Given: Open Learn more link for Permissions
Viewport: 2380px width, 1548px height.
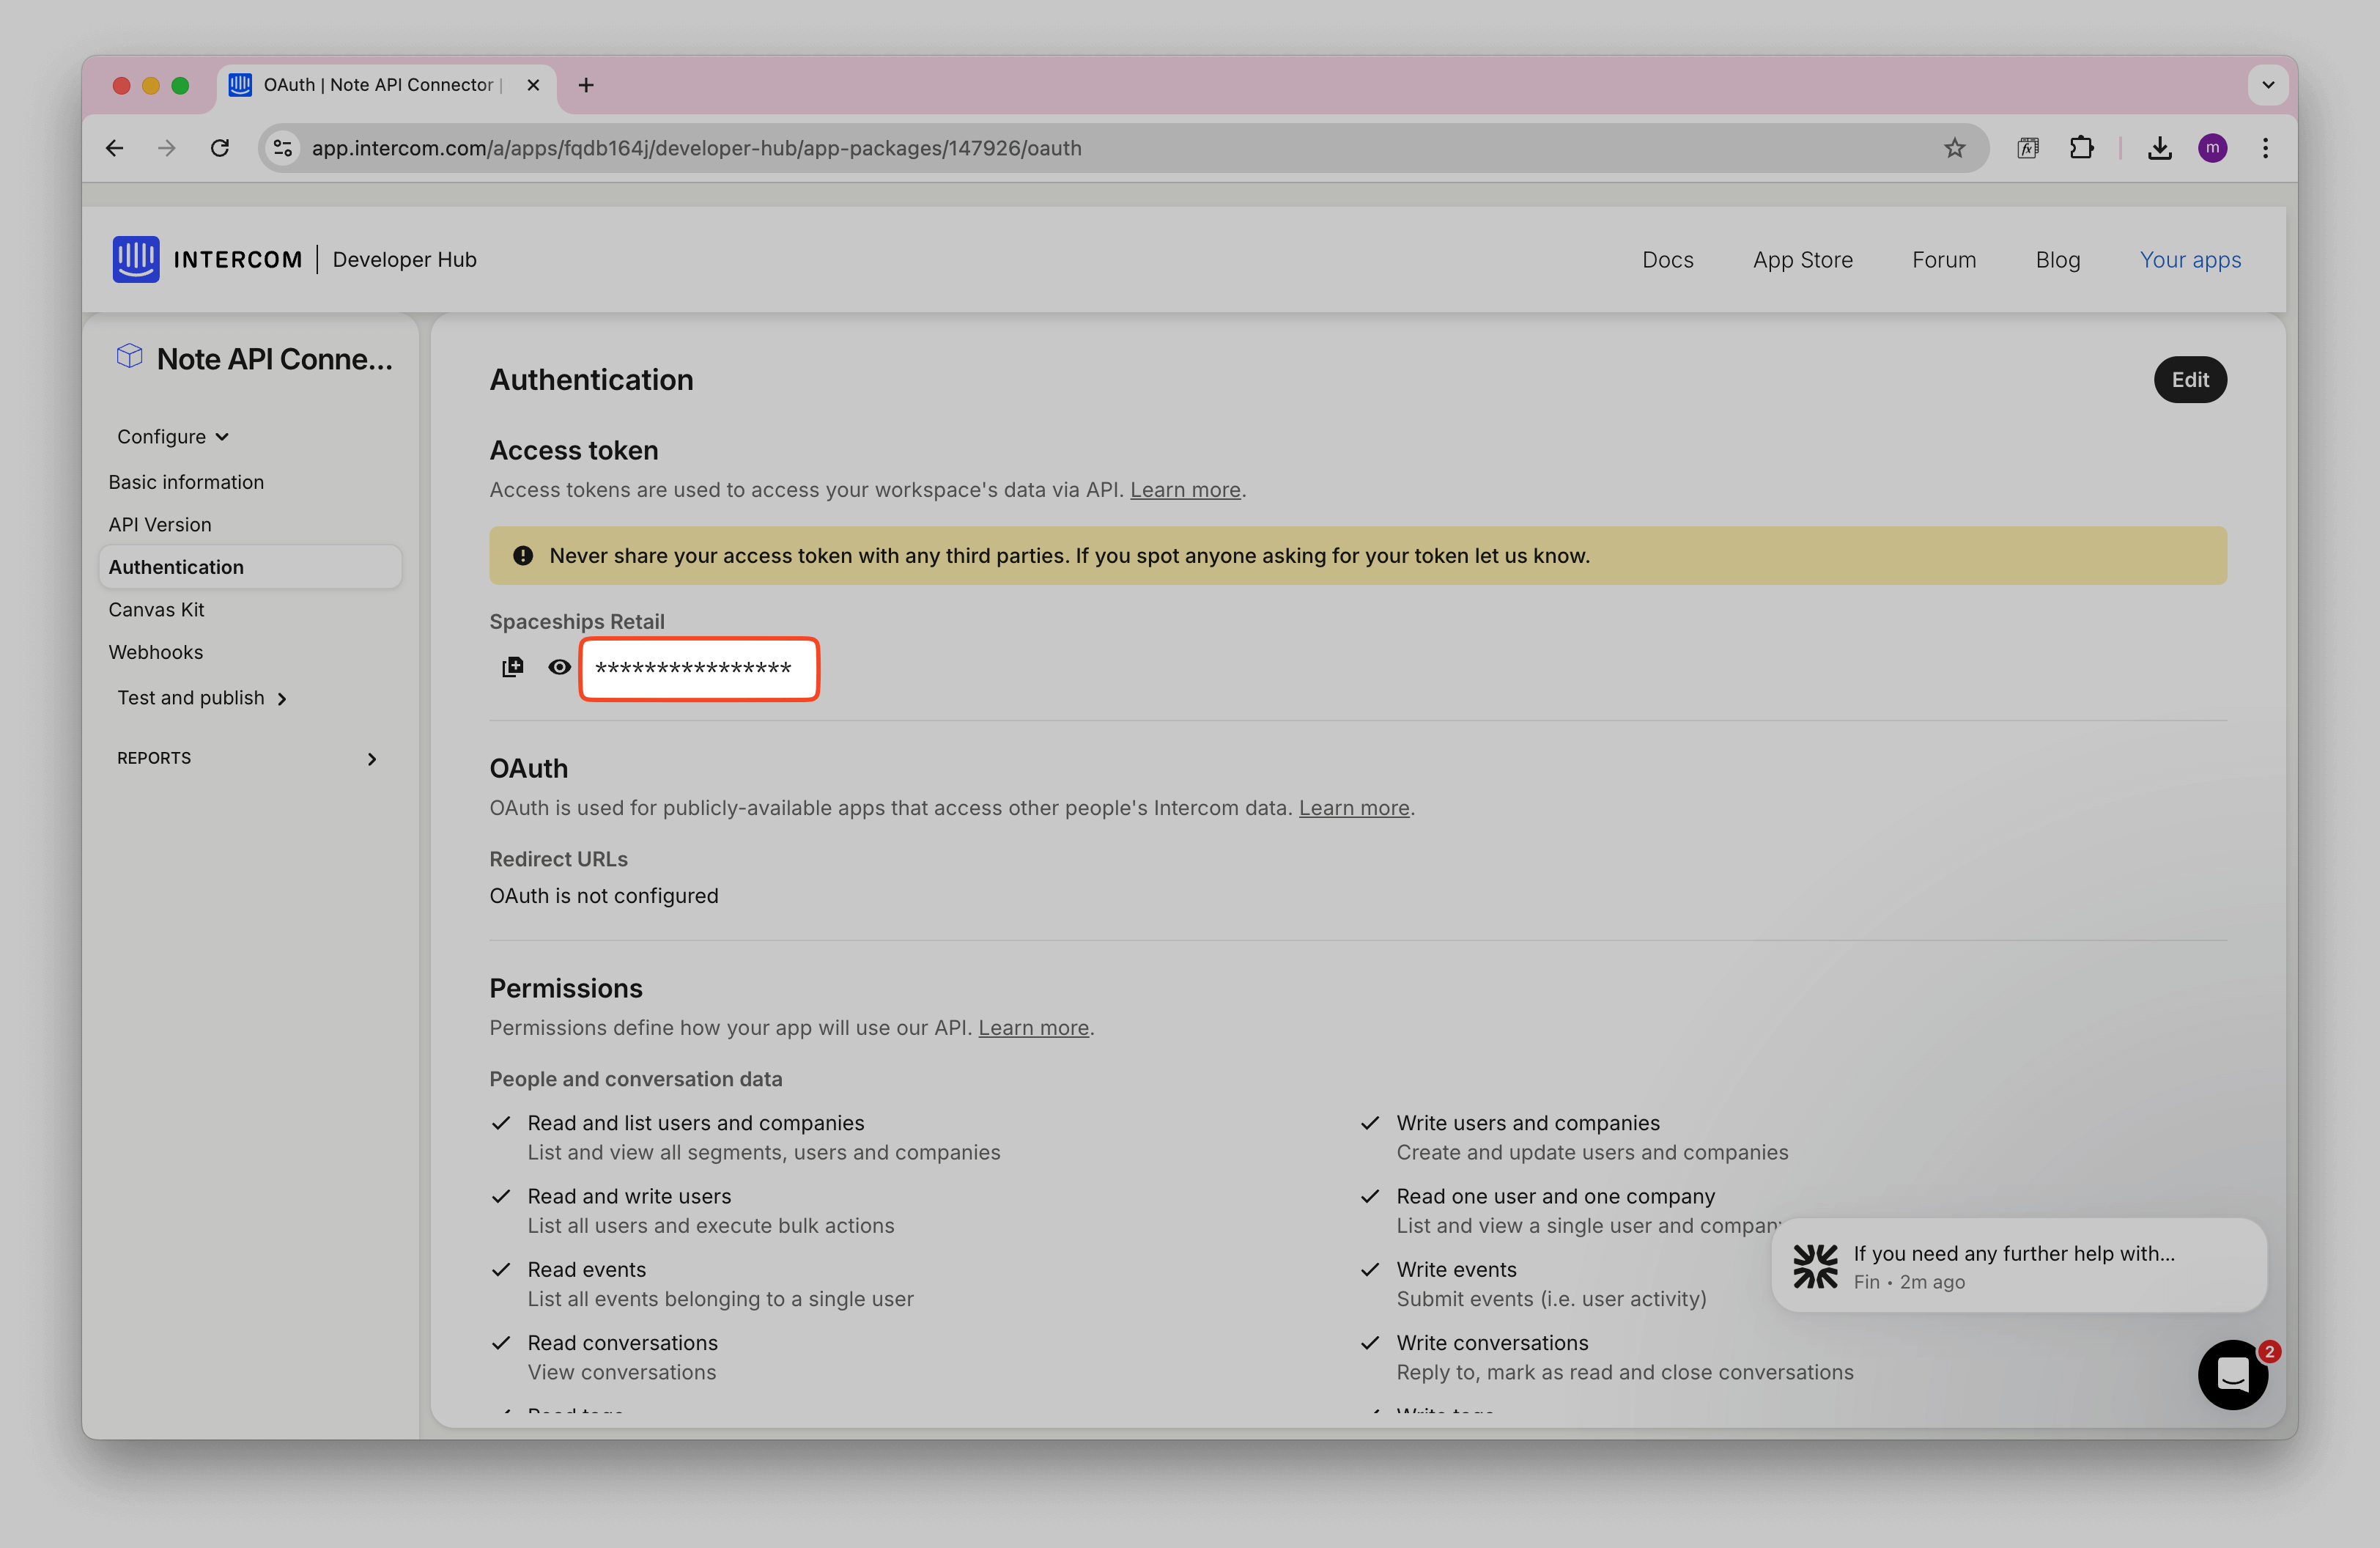Looking at the screenshot, I should [x=1033, y=1028].
